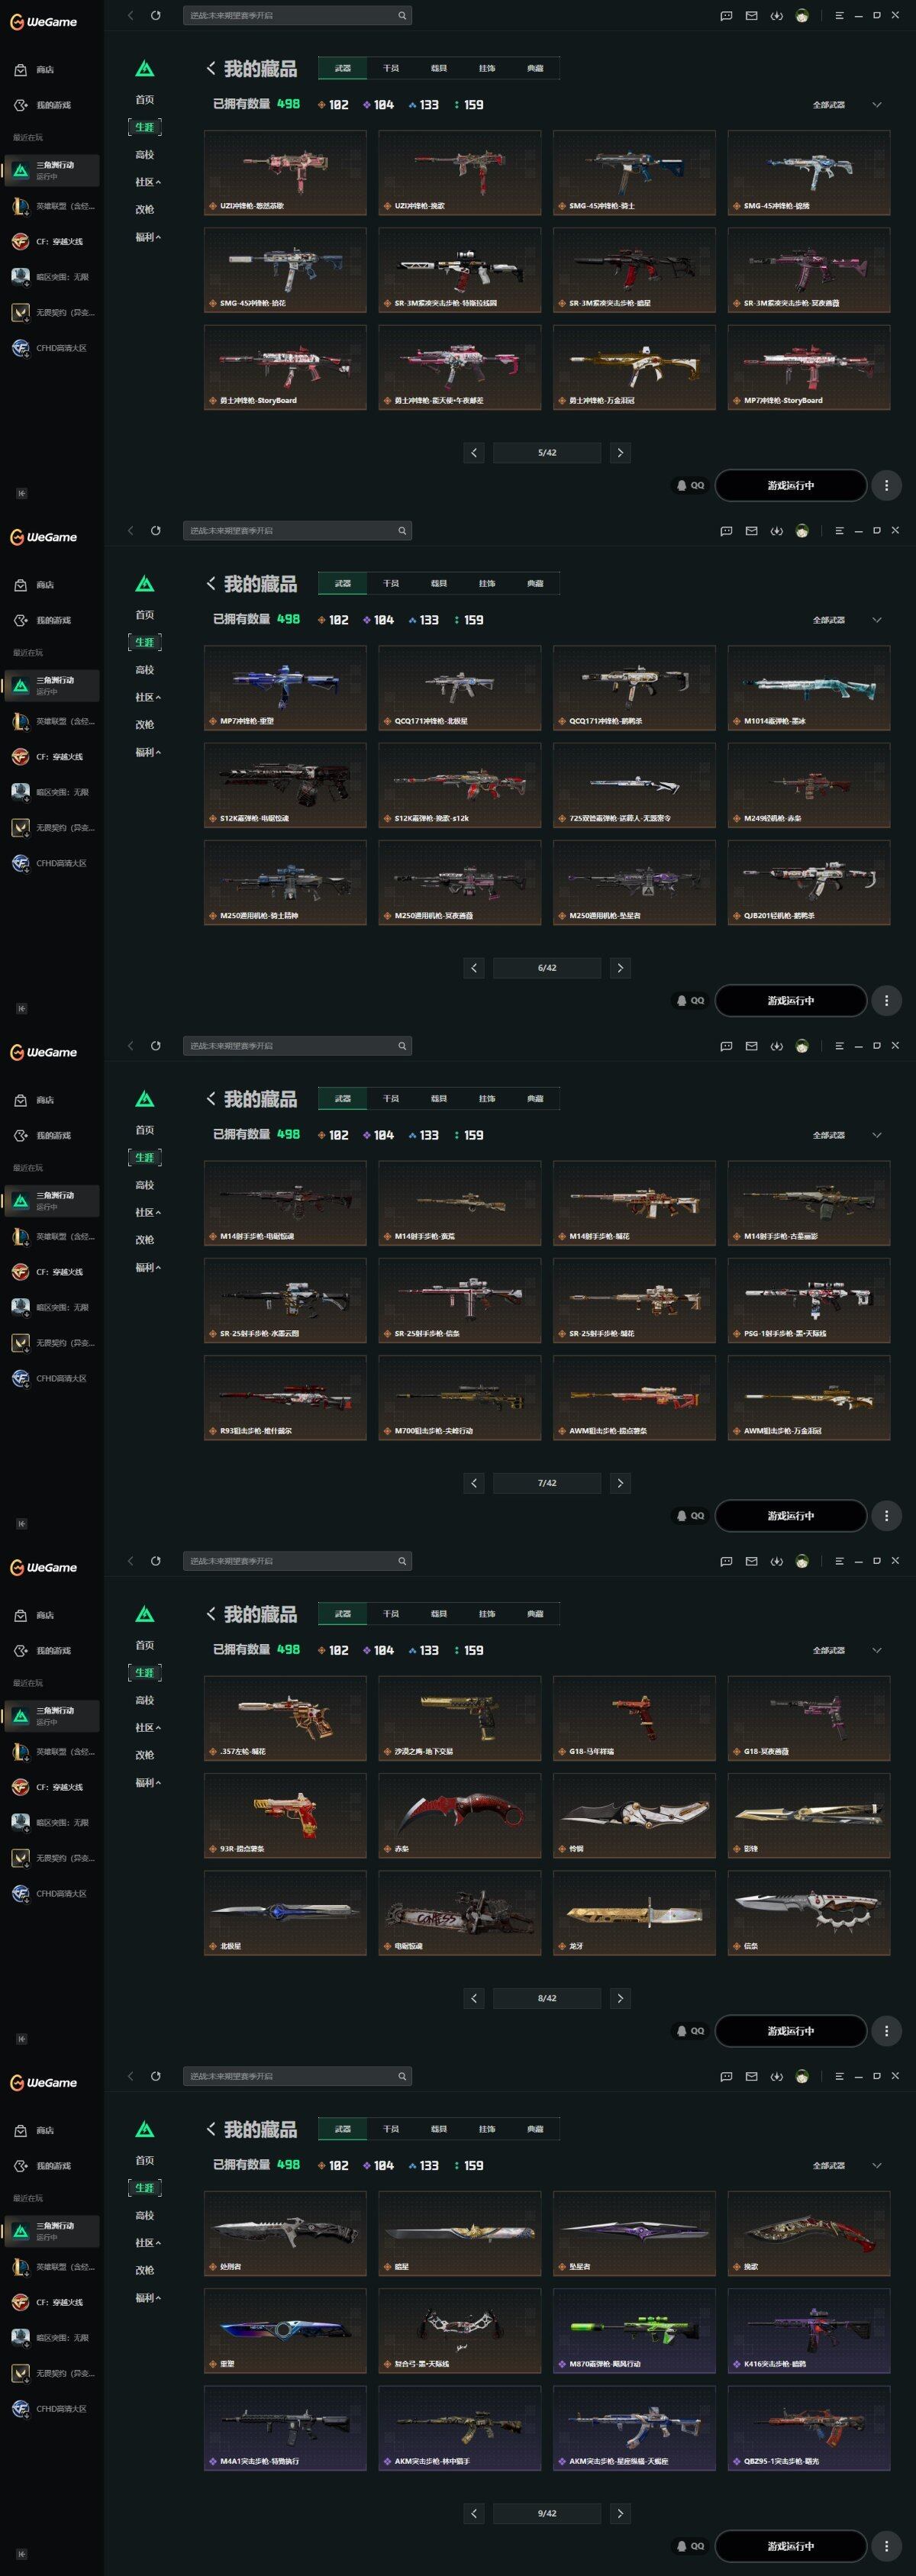Select 暗区突围 game icon in the 7/42 window
Viewport: 916px width, 2576px height.
(20, 1307)
